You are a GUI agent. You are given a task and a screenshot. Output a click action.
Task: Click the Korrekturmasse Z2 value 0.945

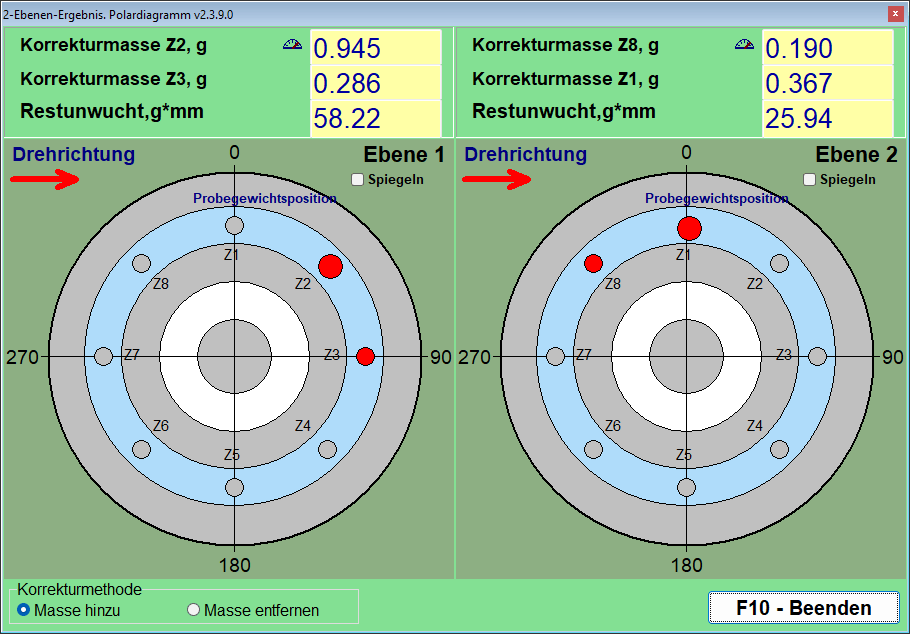(x=375, y=48)
